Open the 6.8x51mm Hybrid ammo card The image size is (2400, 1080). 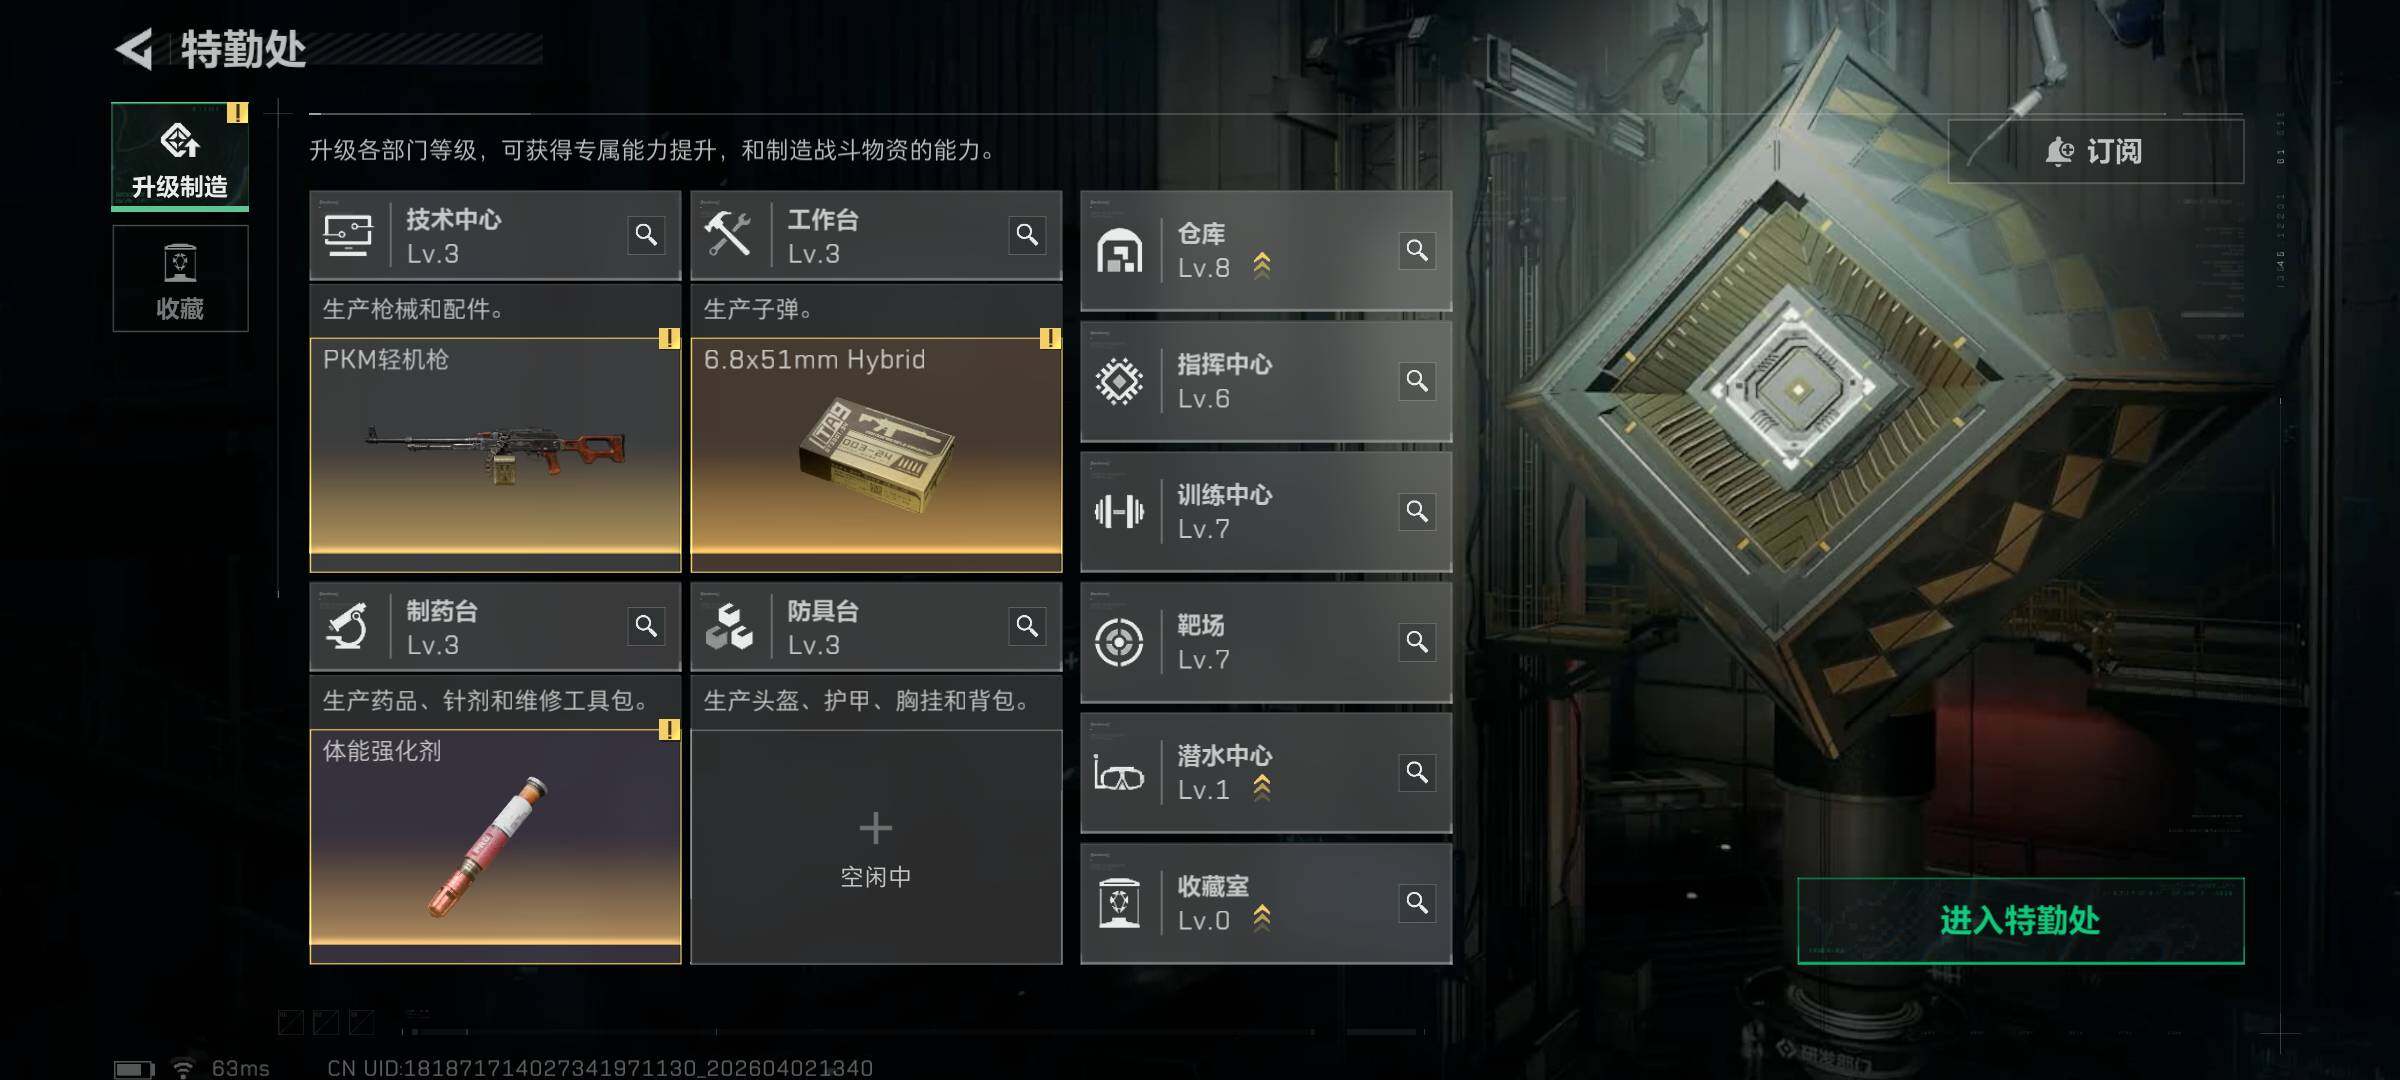(x=876, y=455)
